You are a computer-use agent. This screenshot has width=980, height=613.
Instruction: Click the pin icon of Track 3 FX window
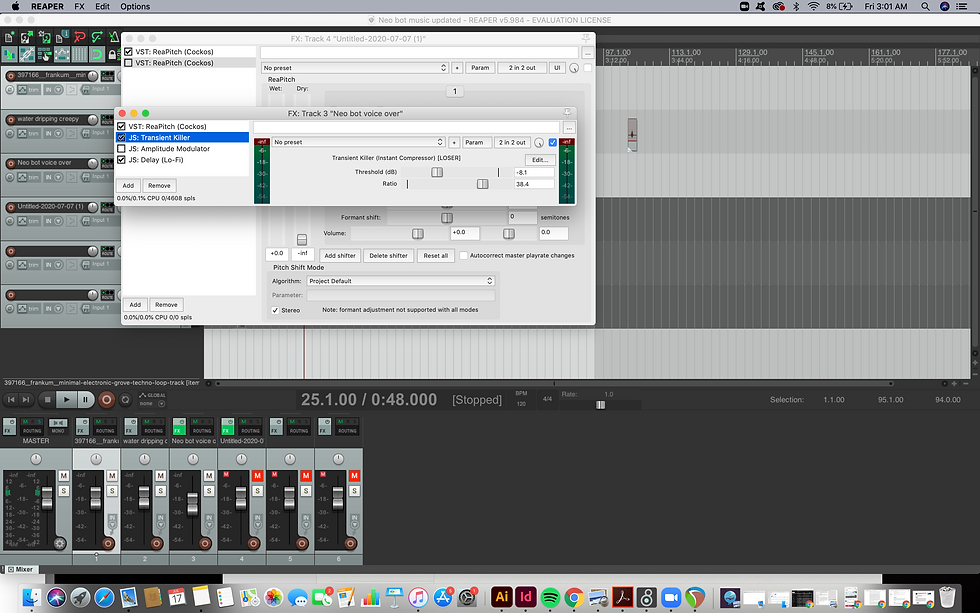(x=567, y=112)
